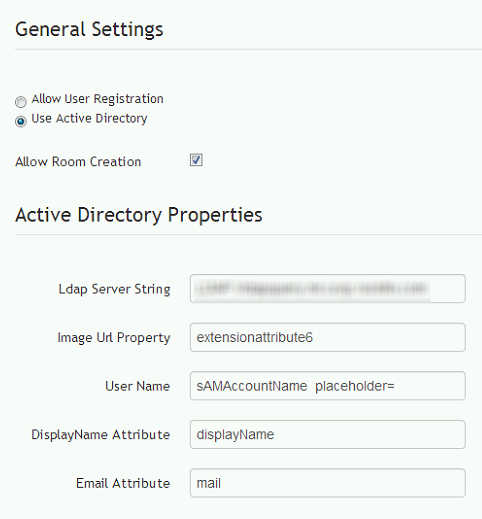
Task: Focus the Ldap Server String input field
Action: (328, 289)
